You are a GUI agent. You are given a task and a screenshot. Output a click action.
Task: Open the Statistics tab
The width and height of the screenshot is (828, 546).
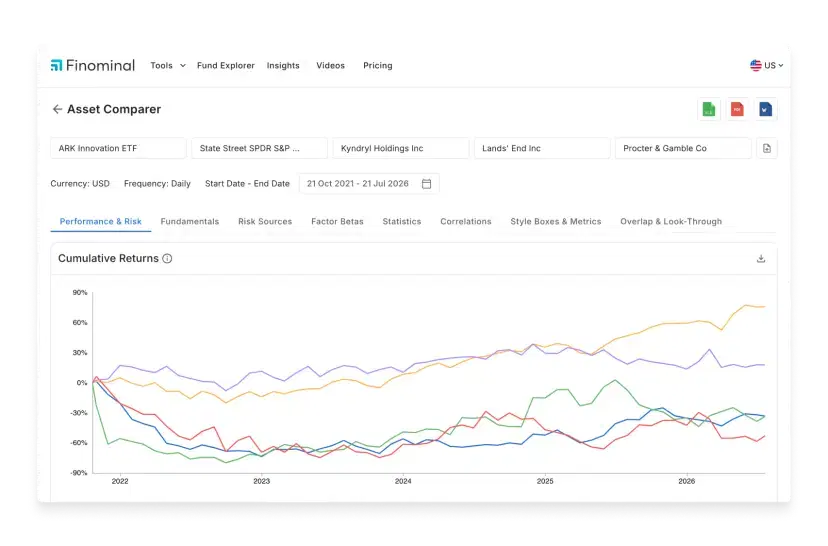(x=402, y=221)
